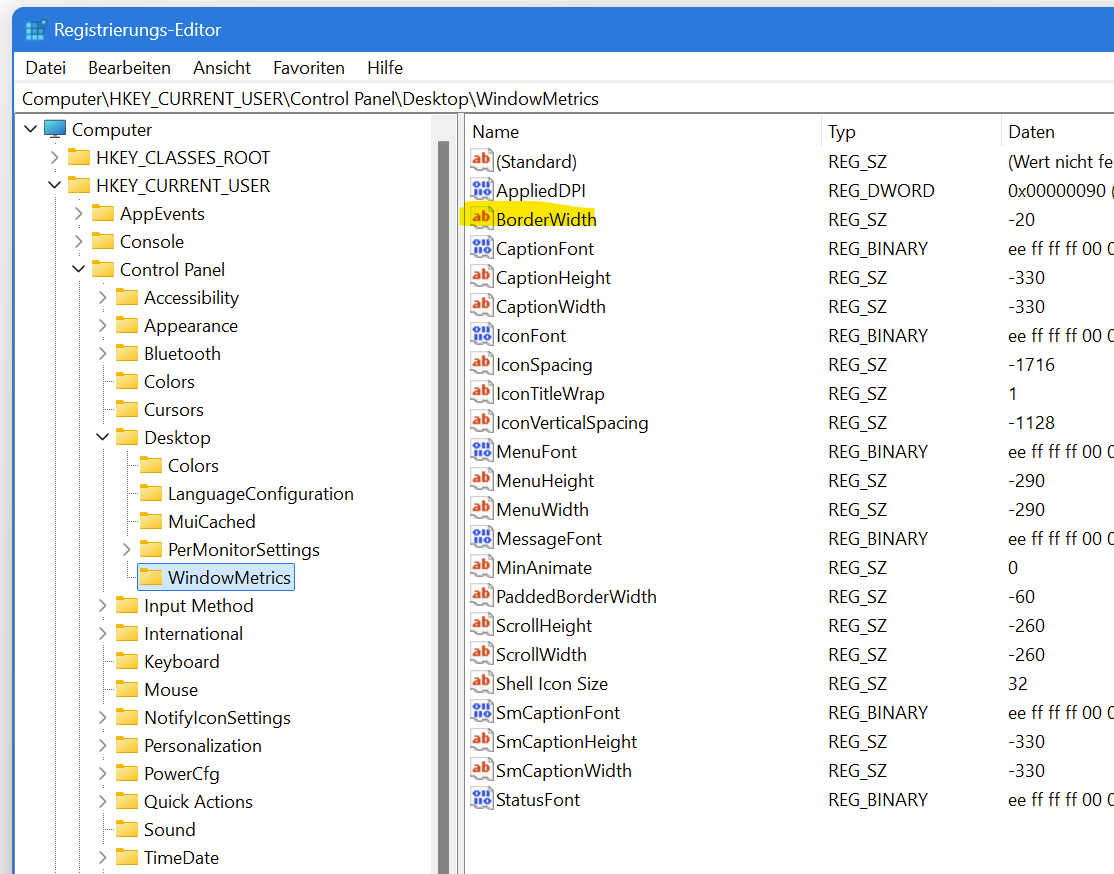The height and width of the screenshot is (874, 1114).
Task: Select the Cursors key
Action: click(174, 409)
